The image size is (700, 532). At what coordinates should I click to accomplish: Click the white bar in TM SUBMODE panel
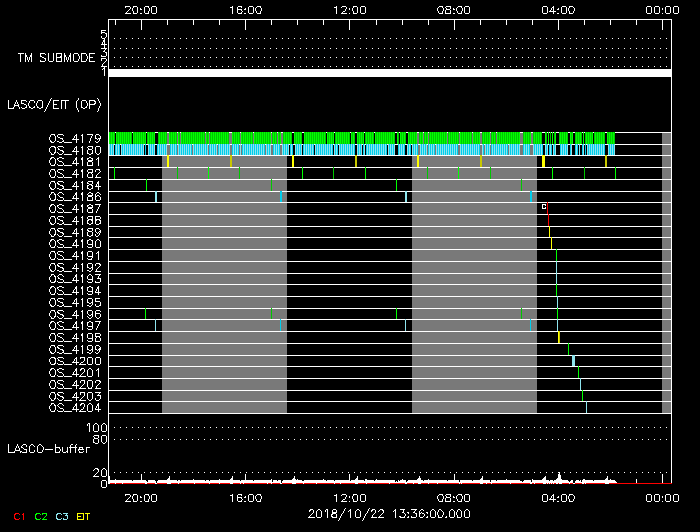point(389,73)
